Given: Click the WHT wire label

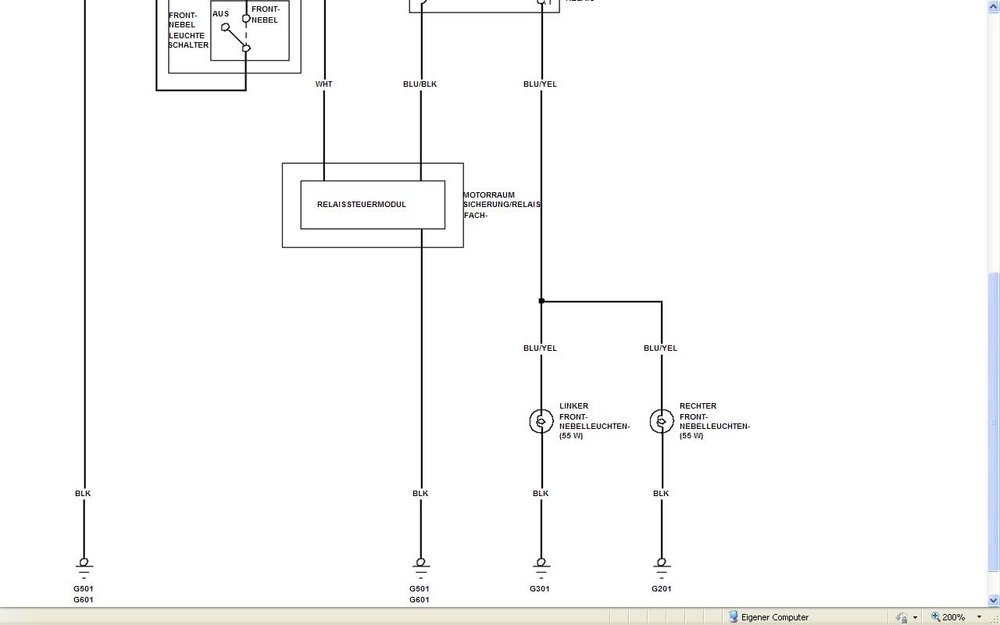Looking at the screenshot, I should pos(324,84).
